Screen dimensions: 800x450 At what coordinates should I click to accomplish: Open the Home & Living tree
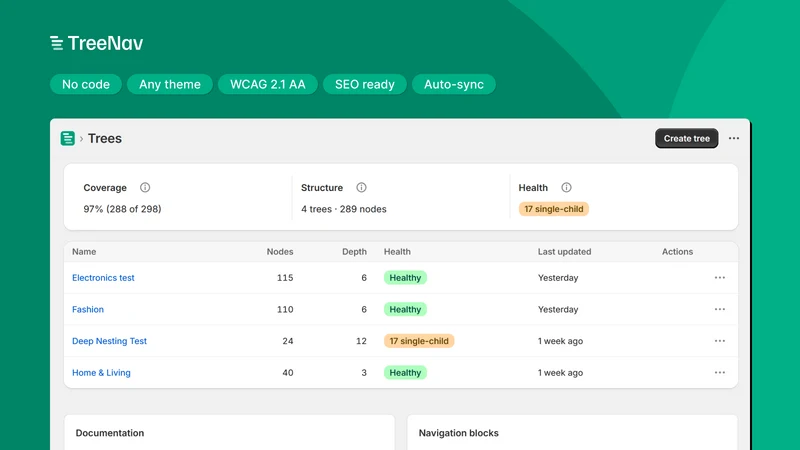pyautogui.click(x=101, y=372)
